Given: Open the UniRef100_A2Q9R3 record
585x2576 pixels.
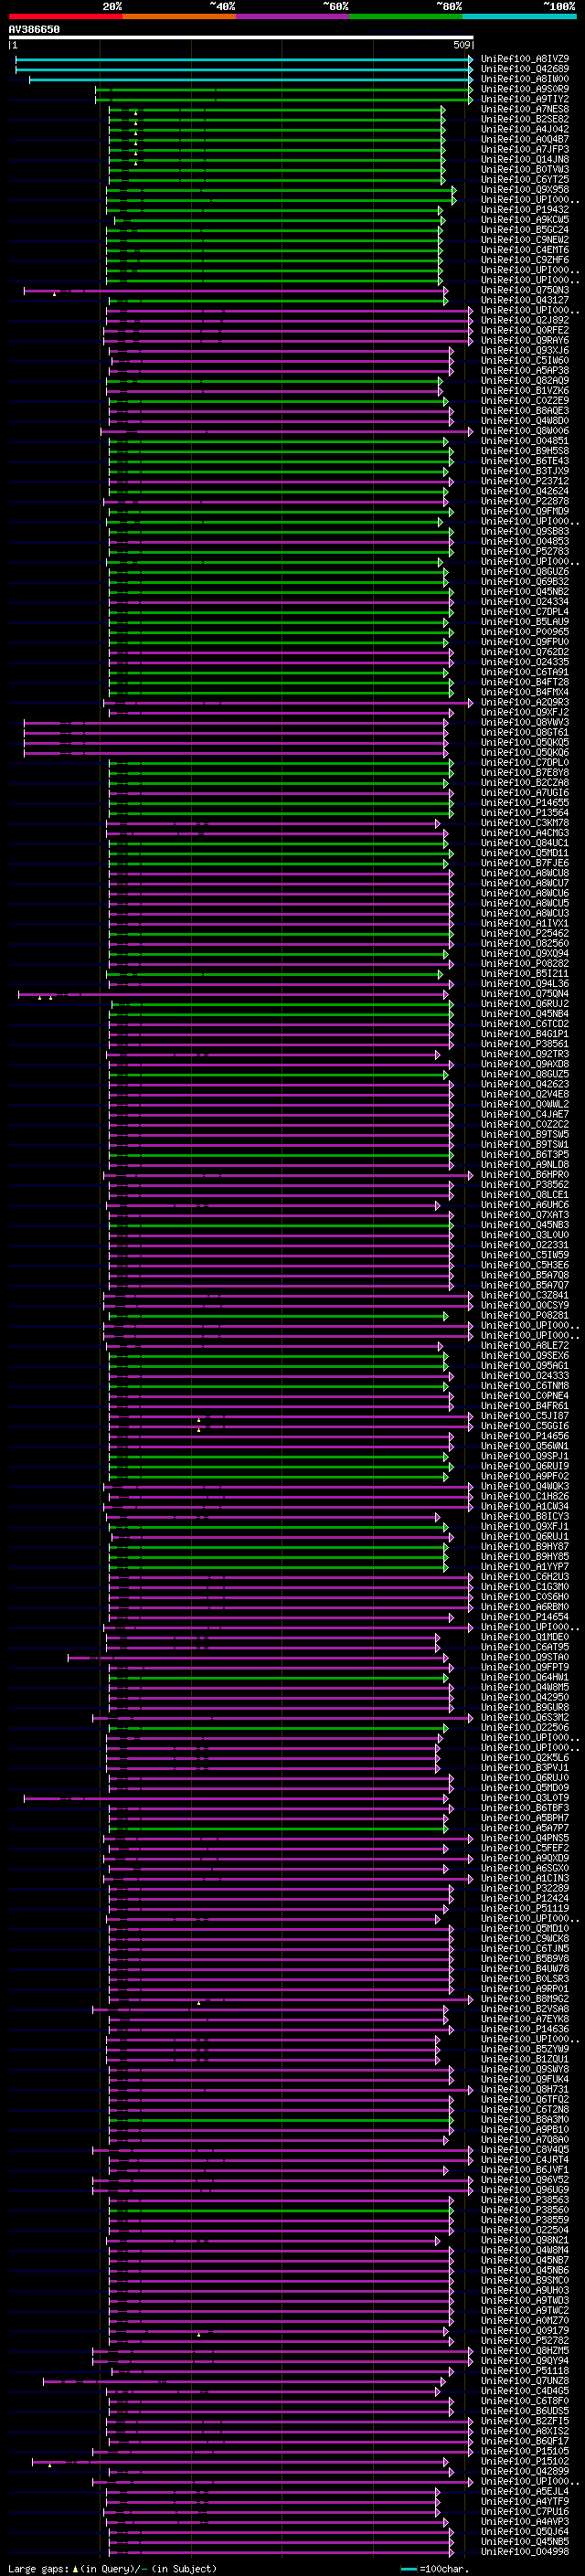Looking at the screenshot, I should [x=525, y=702].
